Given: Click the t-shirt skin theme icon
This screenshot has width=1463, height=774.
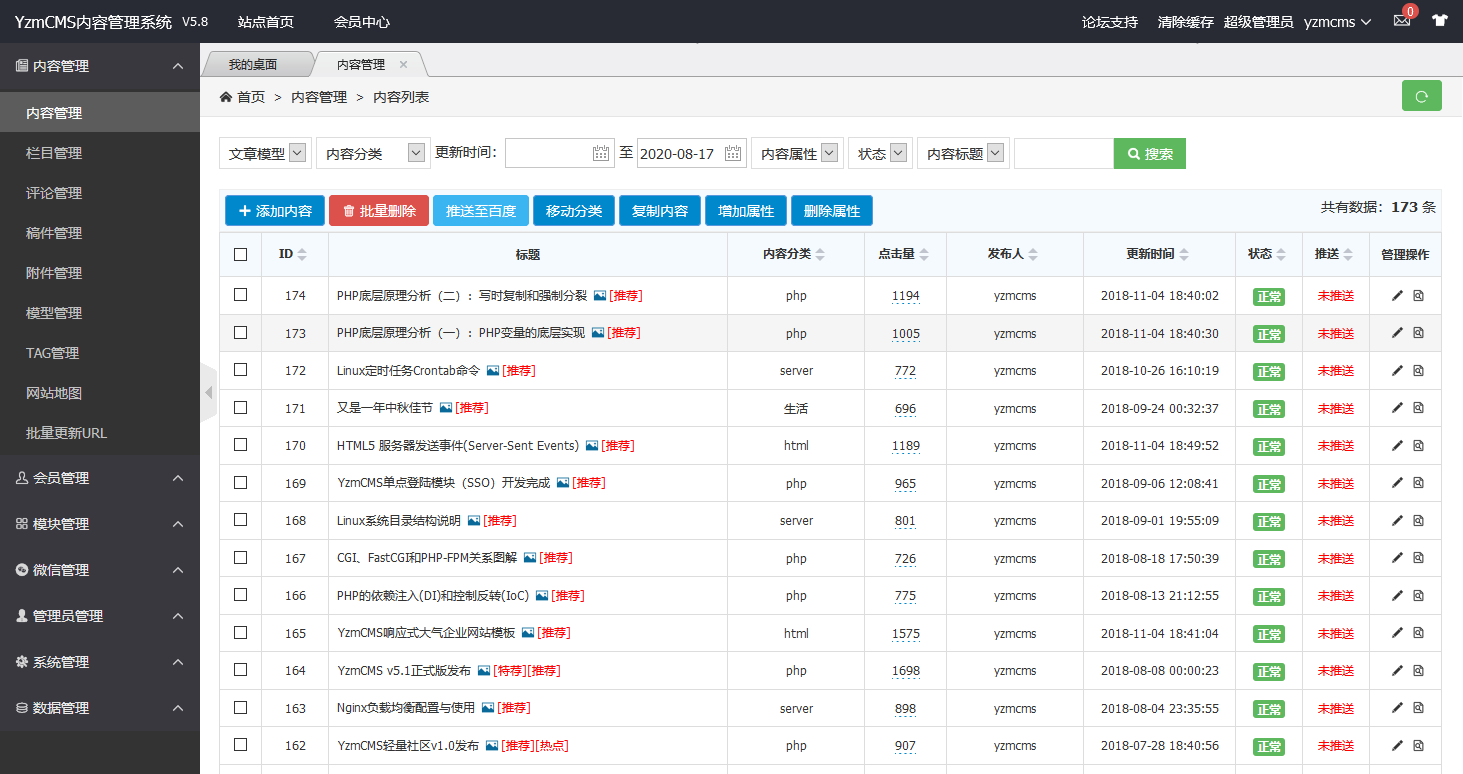Looking at the screenshot, I should click(1439, 21).
